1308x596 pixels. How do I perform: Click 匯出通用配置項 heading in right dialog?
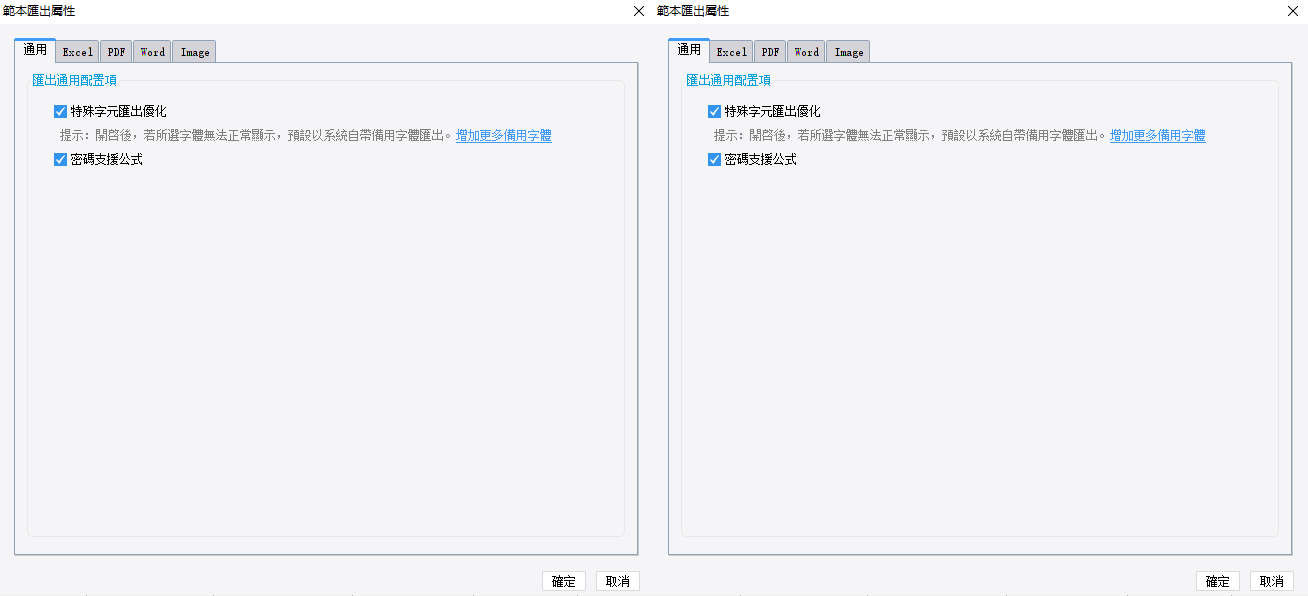728,80
